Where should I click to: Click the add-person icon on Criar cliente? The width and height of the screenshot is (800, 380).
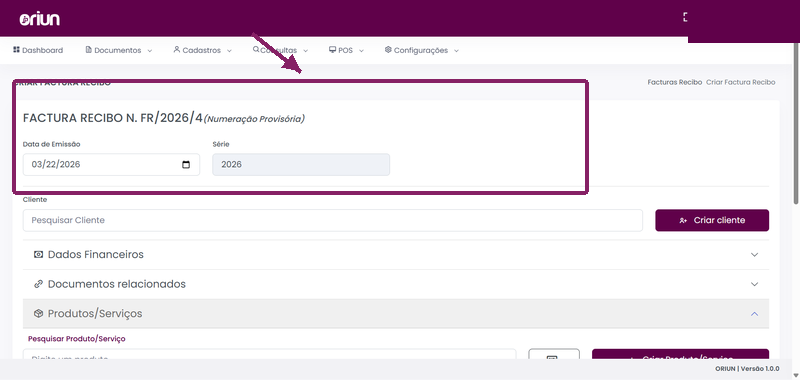point(683,221)
